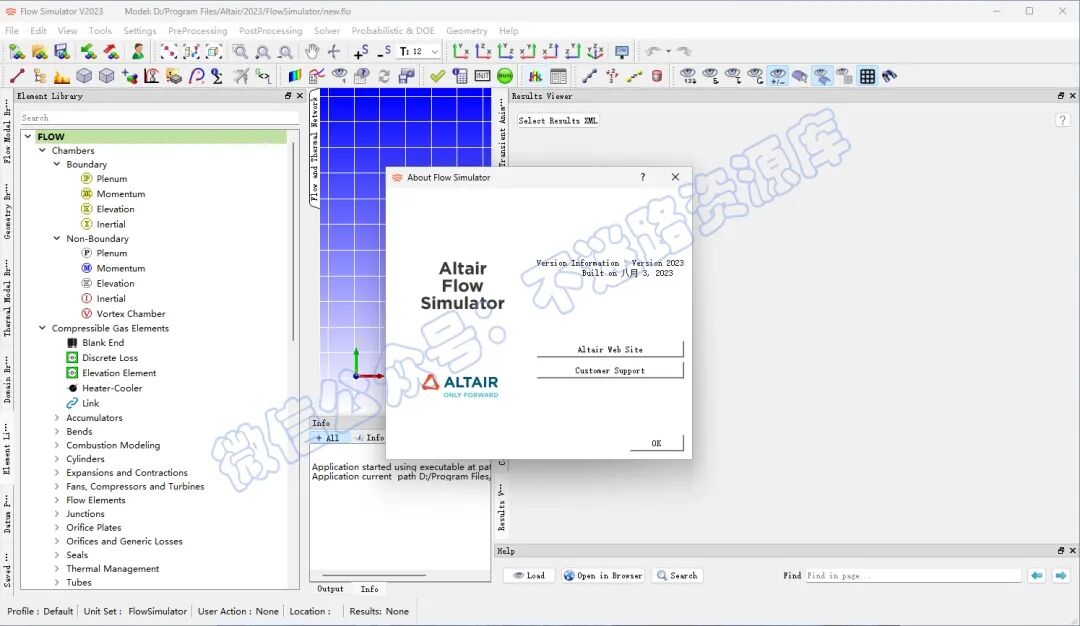The height and width of the screenshot is (626, 1080).
Task: Click the redo arrow icon
Action: click(x=684, y=52)
